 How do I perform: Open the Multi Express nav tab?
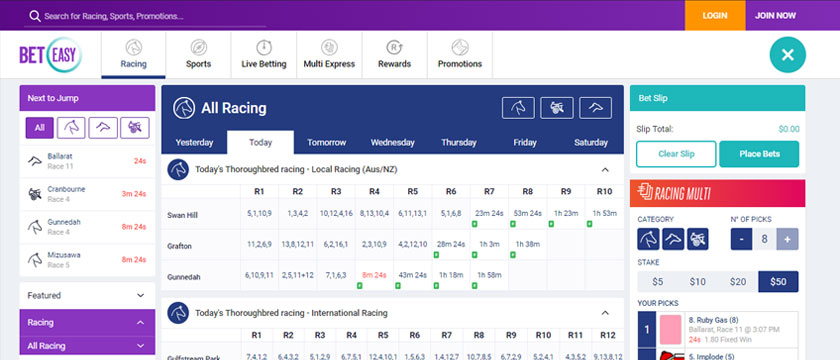tap(329, 55)
